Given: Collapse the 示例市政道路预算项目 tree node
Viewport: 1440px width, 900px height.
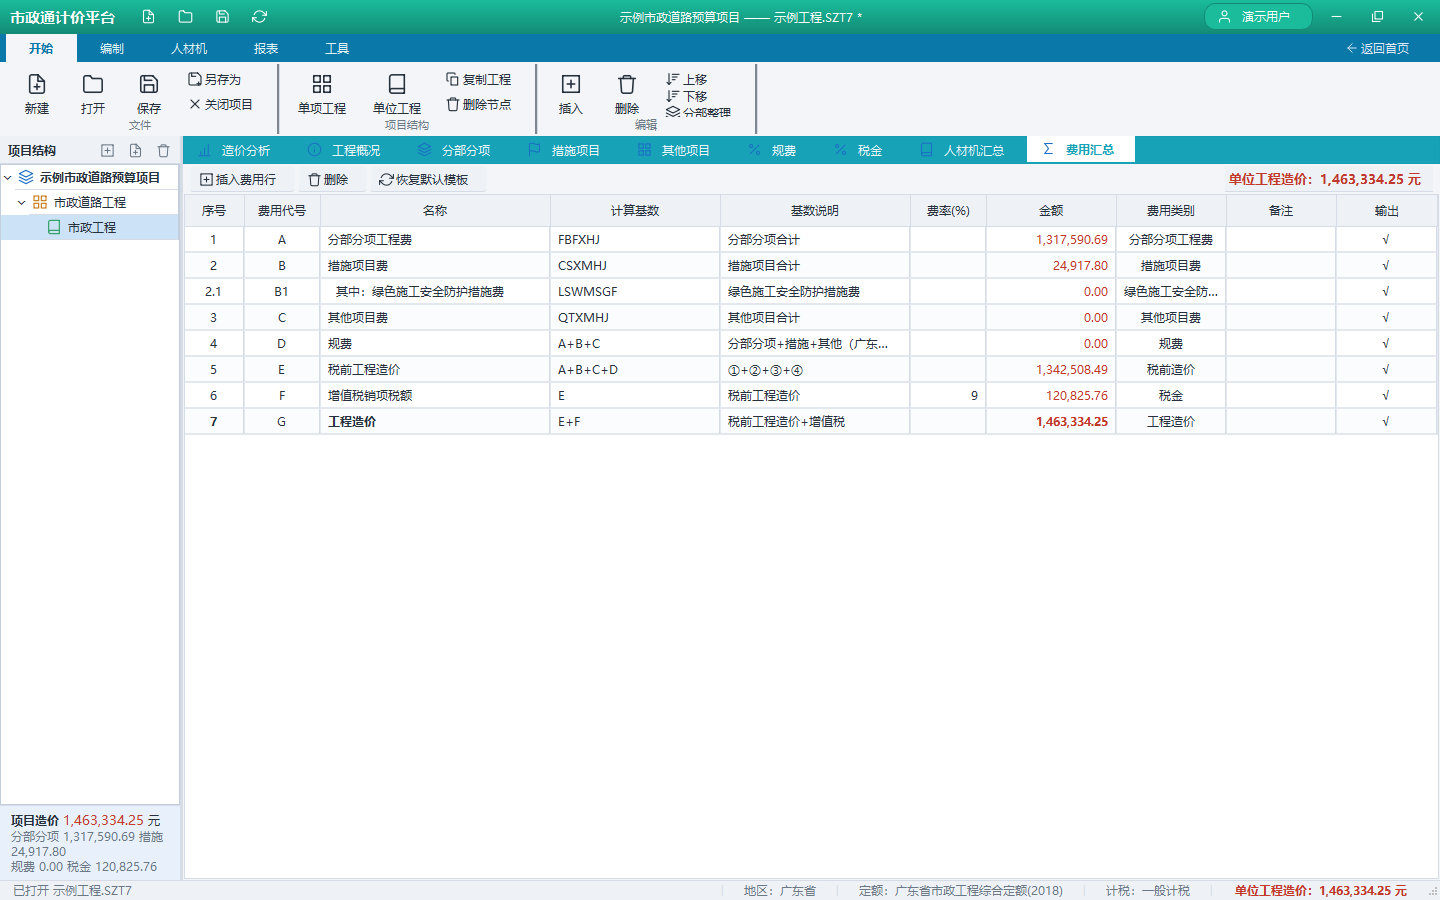Looking at the screenshot, I should [x=8, y=177].
